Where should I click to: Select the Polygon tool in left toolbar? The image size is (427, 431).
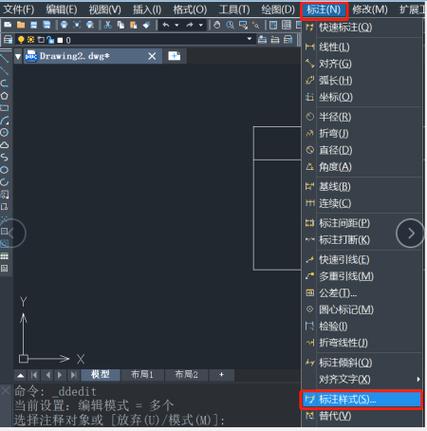tap(4, 96)
